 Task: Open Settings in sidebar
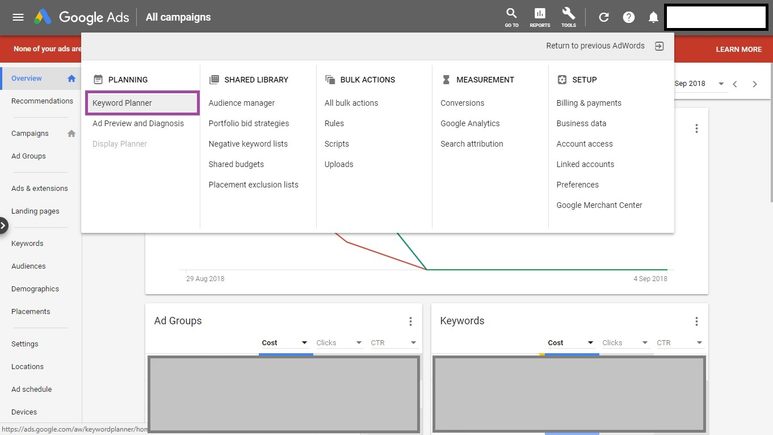point(25,344)
